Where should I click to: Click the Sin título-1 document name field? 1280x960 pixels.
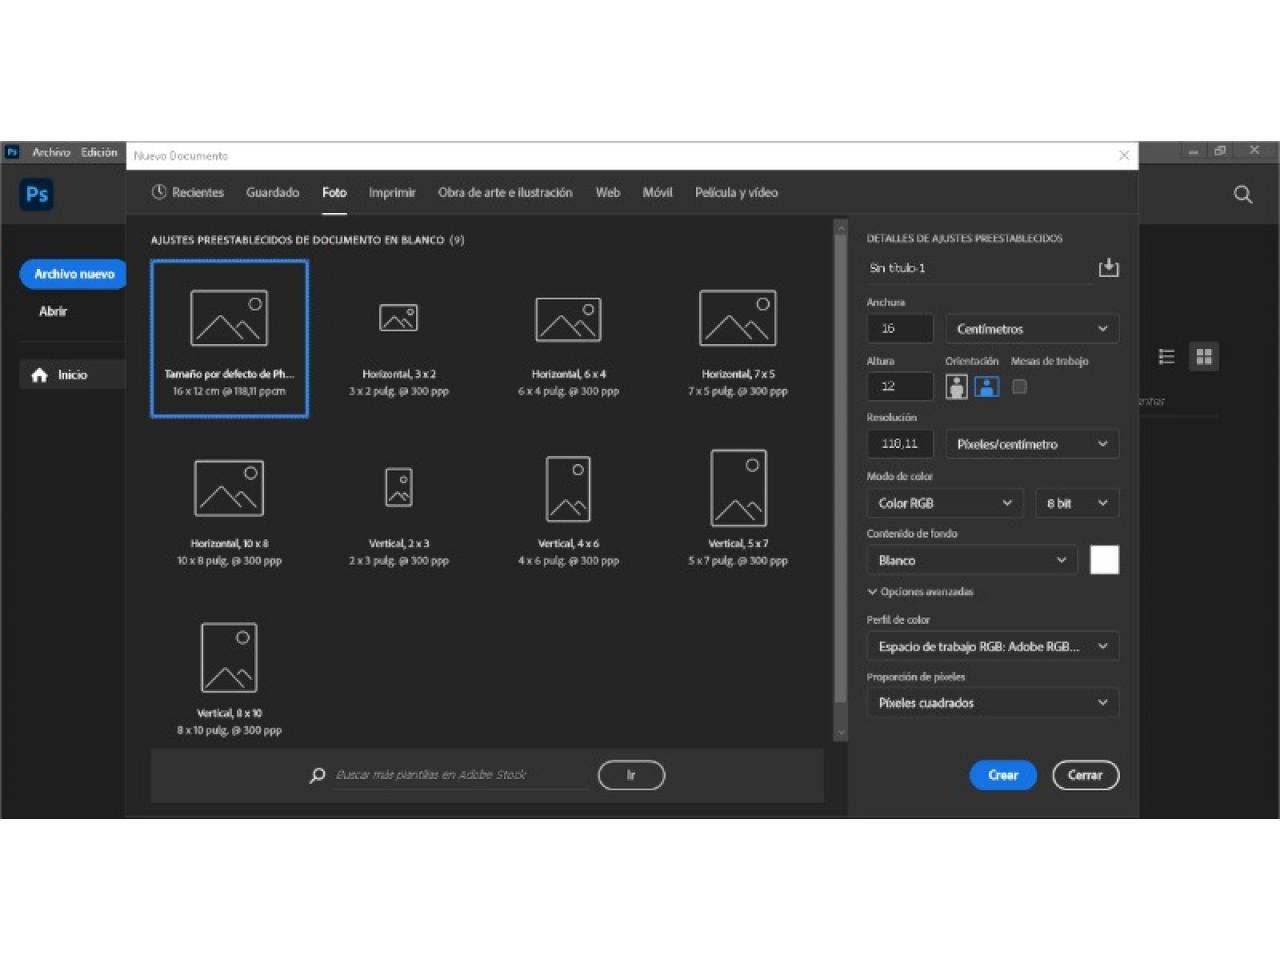980,268
